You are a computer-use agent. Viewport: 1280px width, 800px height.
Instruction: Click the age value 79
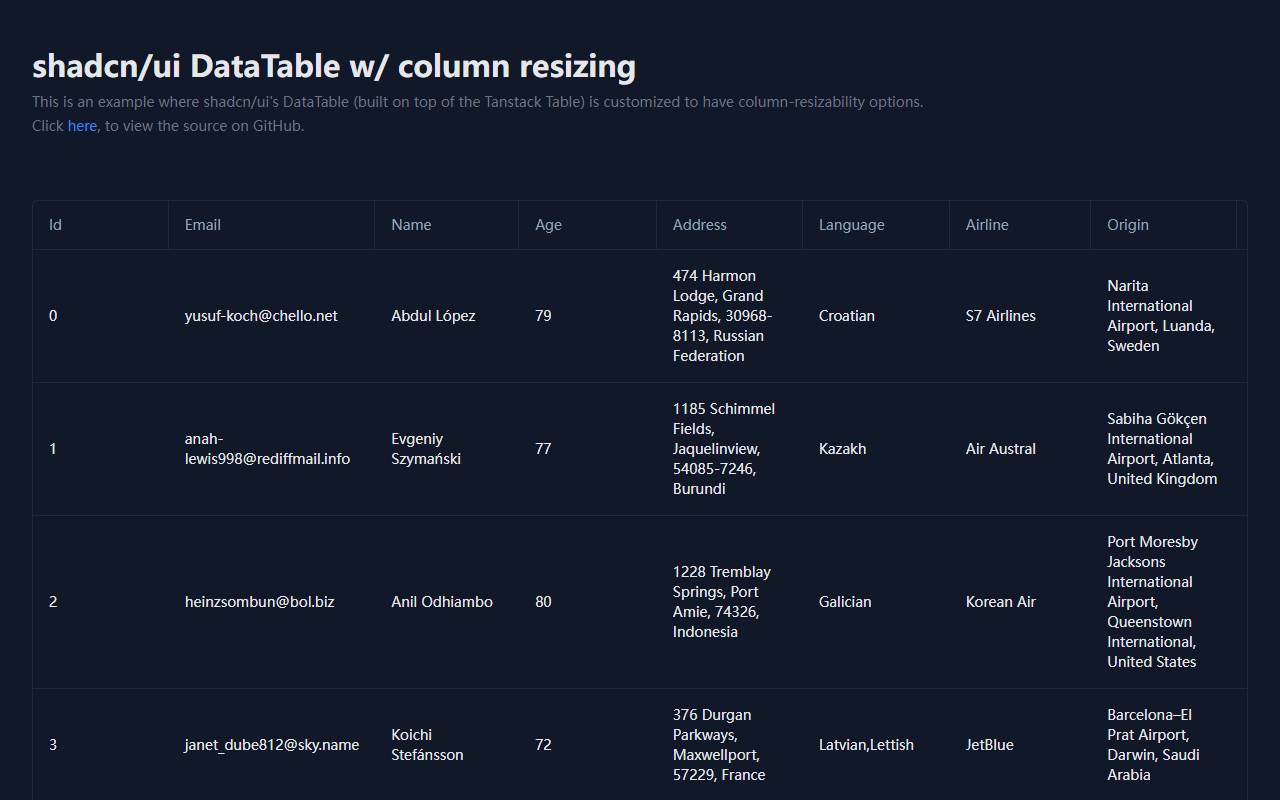(x=543, y=316)
